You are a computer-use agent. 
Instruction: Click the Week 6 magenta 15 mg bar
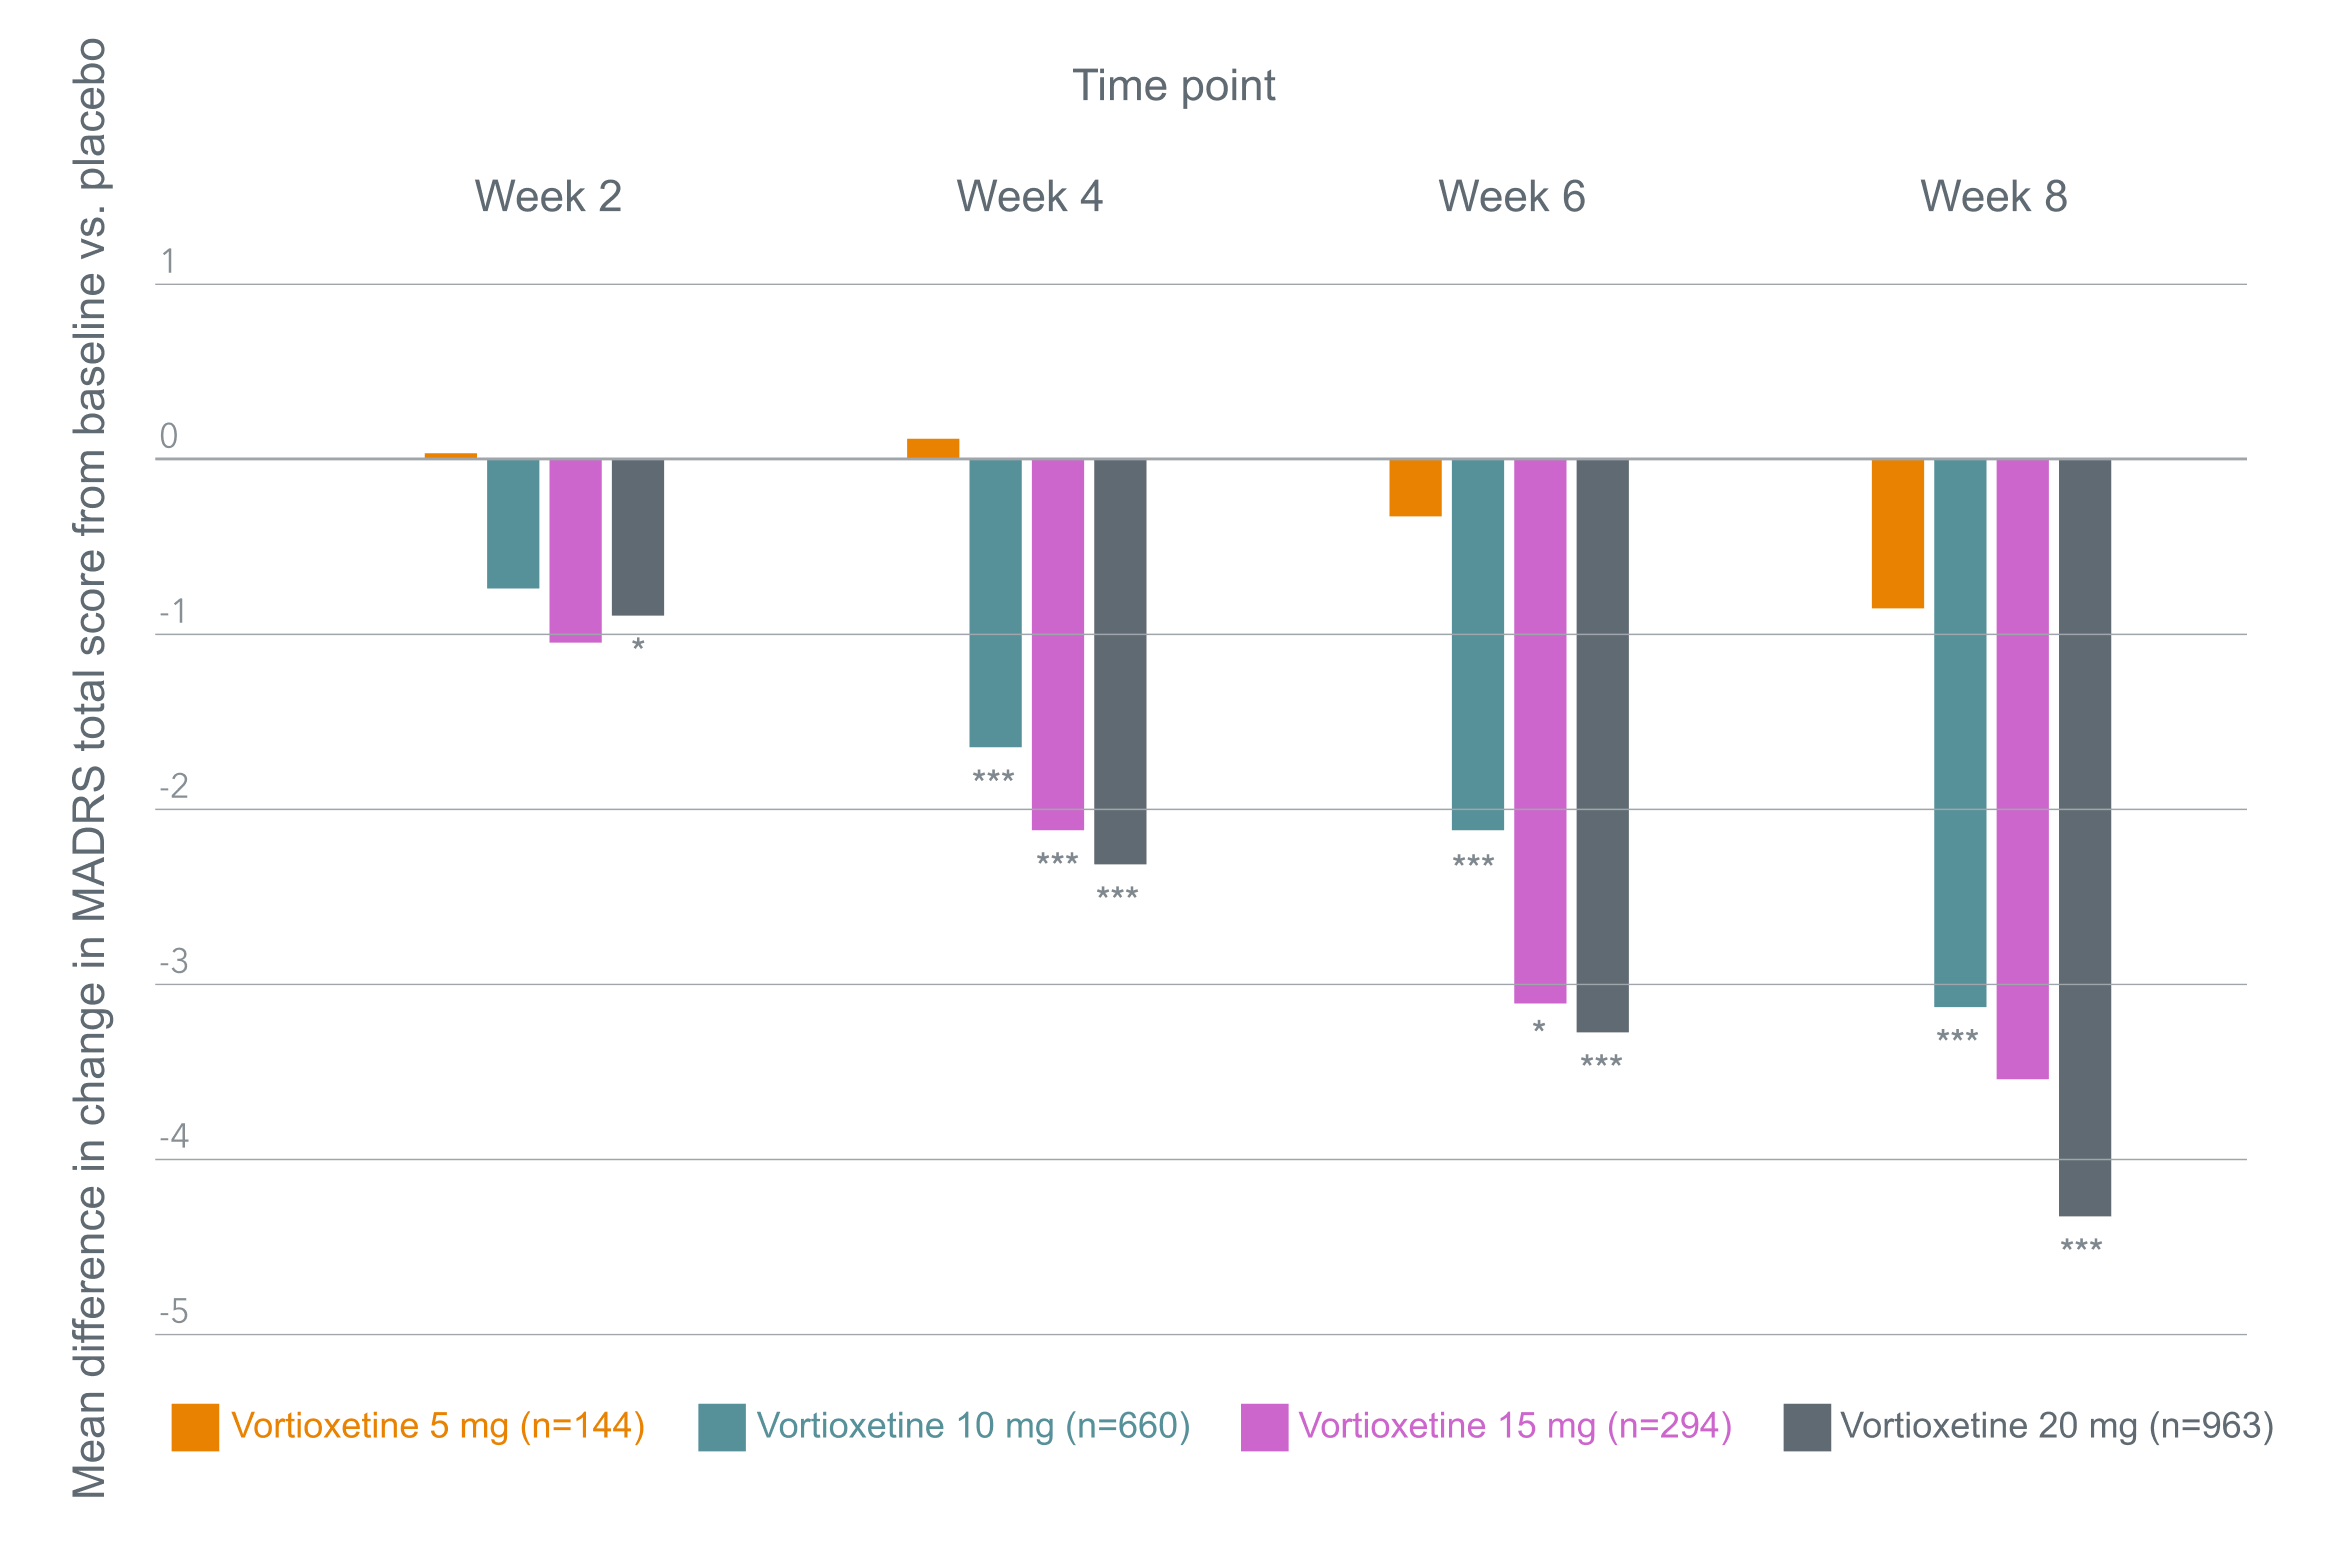1539,730
